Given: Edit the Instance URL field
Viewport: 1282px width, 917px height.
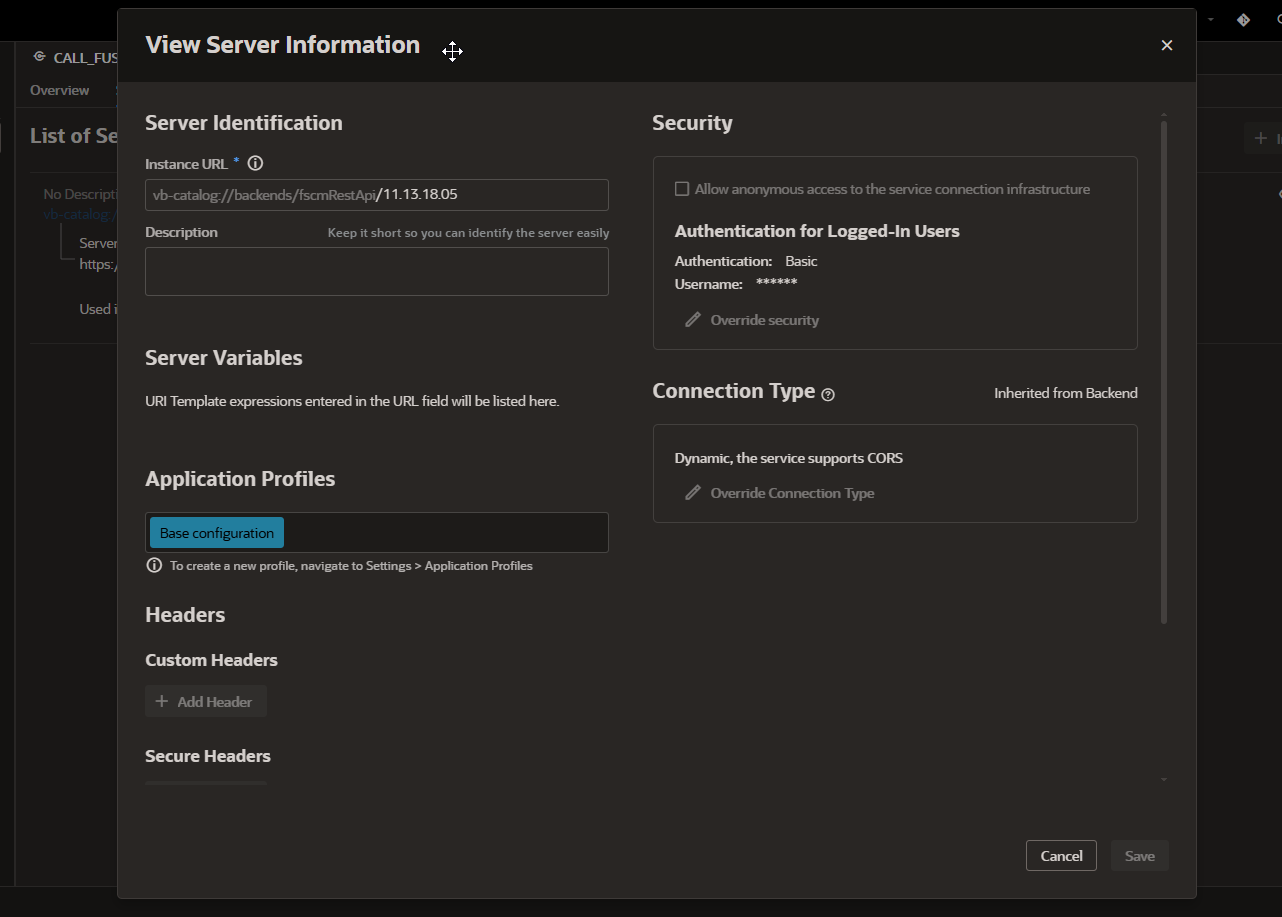Looking at the screenshot, I should point(377,195).
